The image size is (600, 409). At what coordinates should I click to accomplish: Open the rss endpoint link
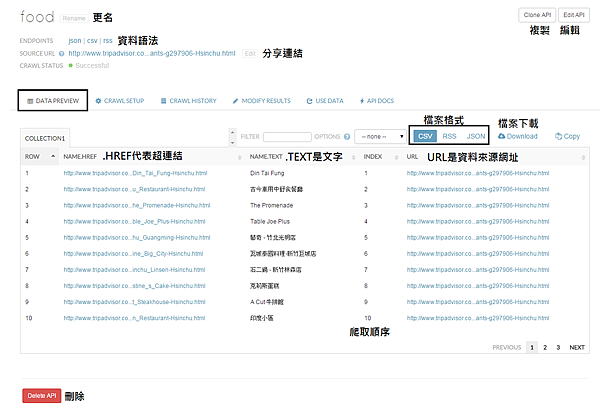[108, 41]
